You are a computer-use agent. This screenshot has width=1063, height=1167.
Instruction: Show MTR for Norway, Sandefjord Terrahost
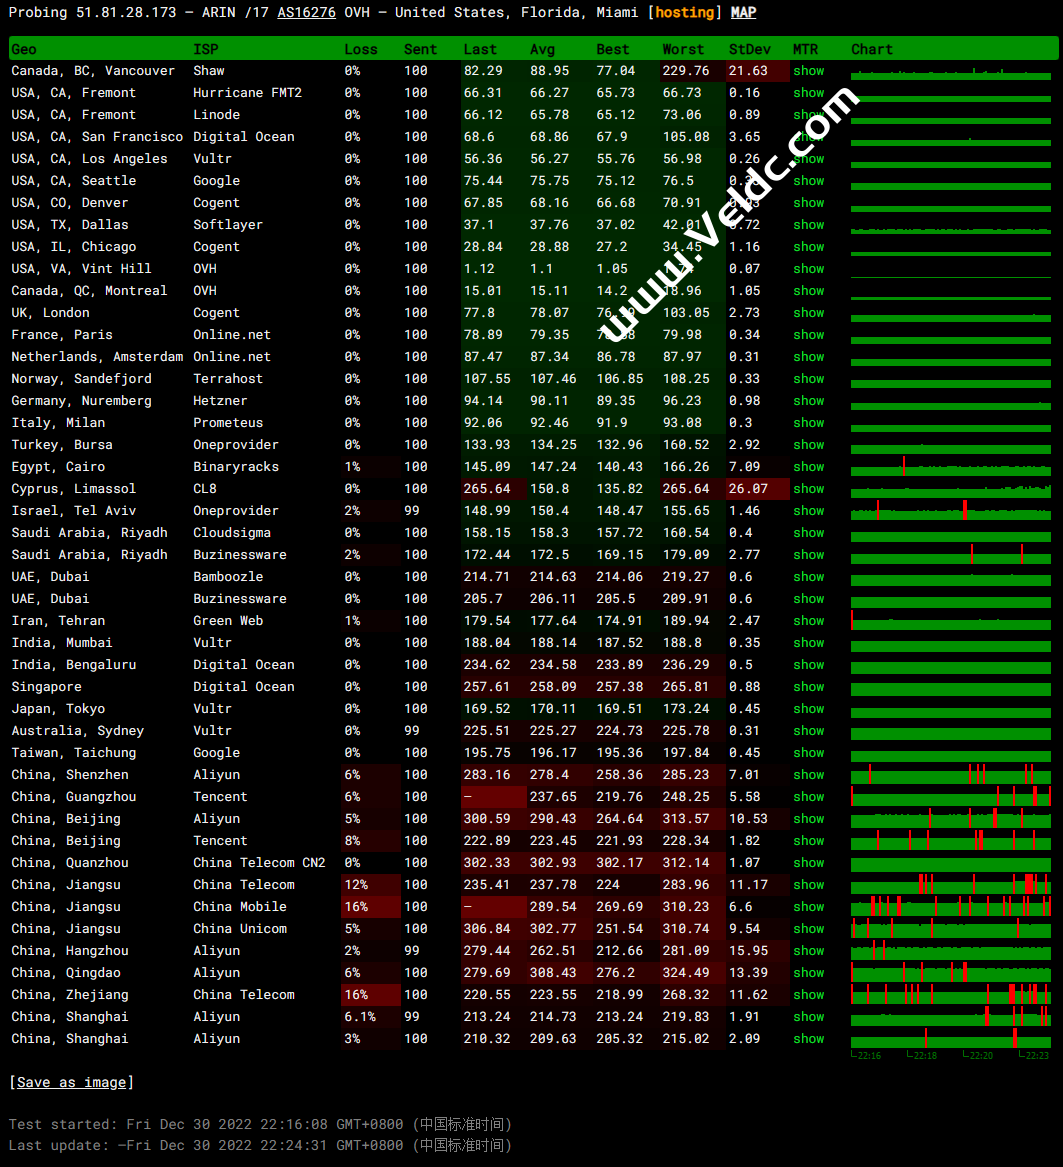click(x=808, y=379)
